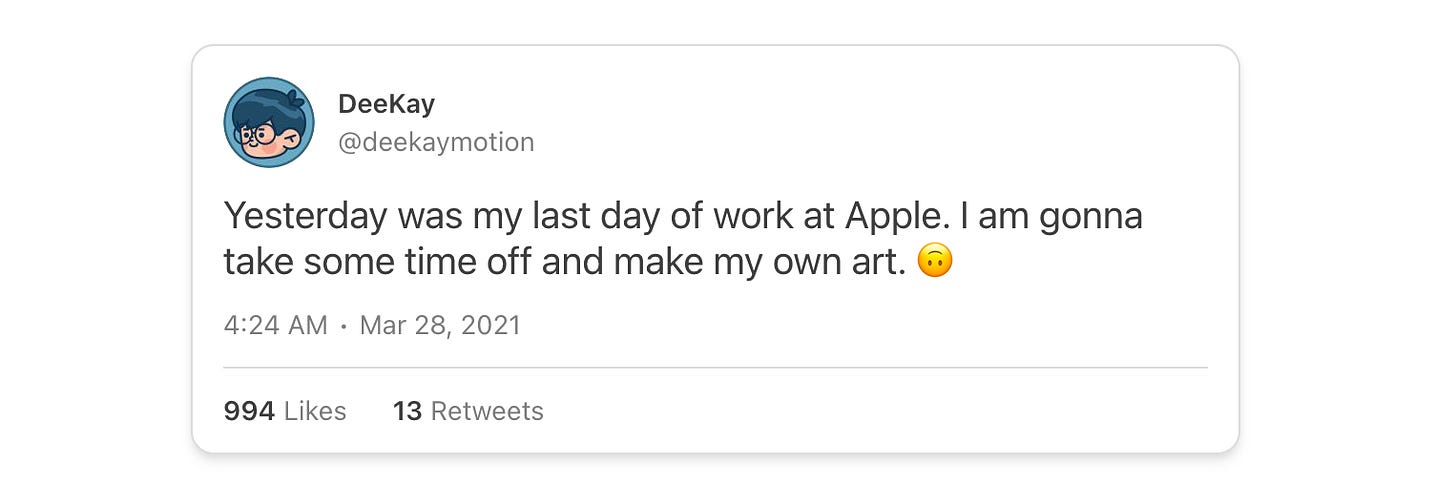Click the phrase "take some time off"
Screen dimensions: 1456x489
click(377, 262)
